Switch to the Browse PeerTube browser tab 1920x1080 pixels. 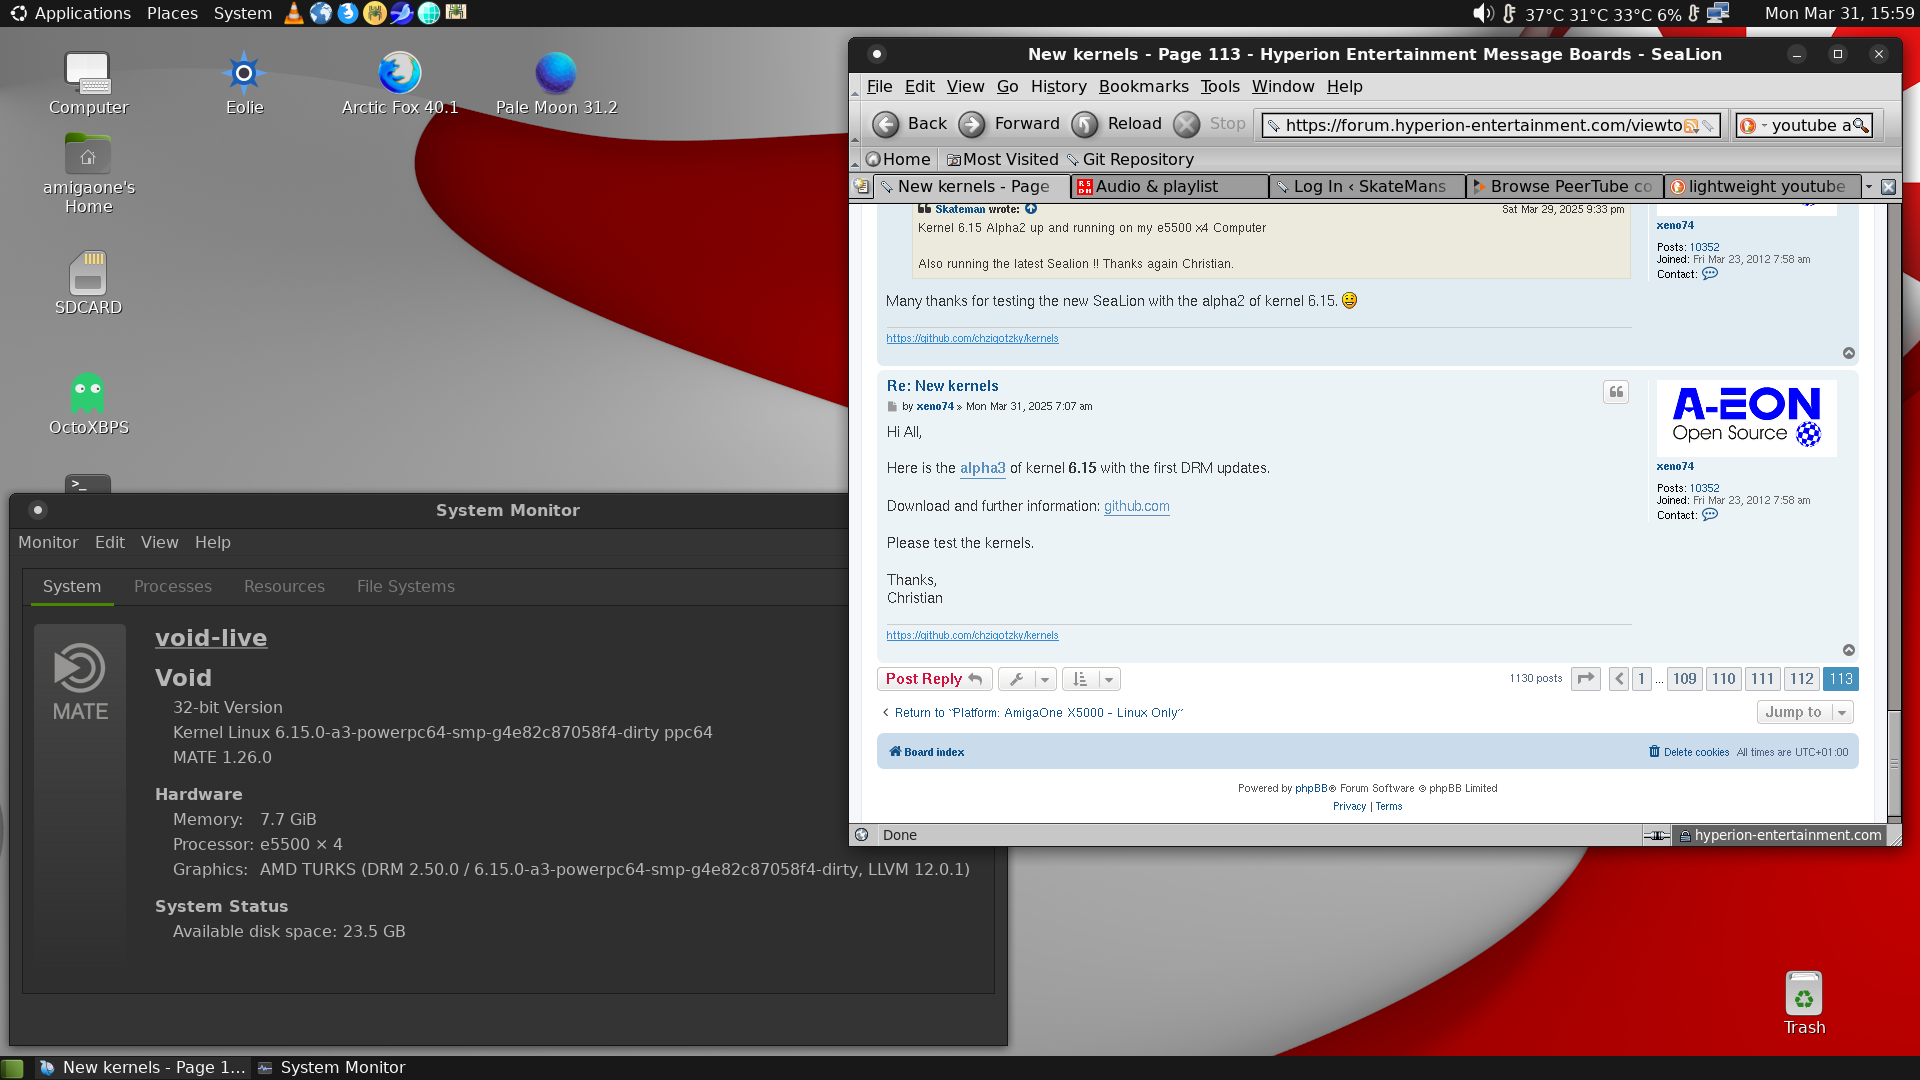point(1565,186)
